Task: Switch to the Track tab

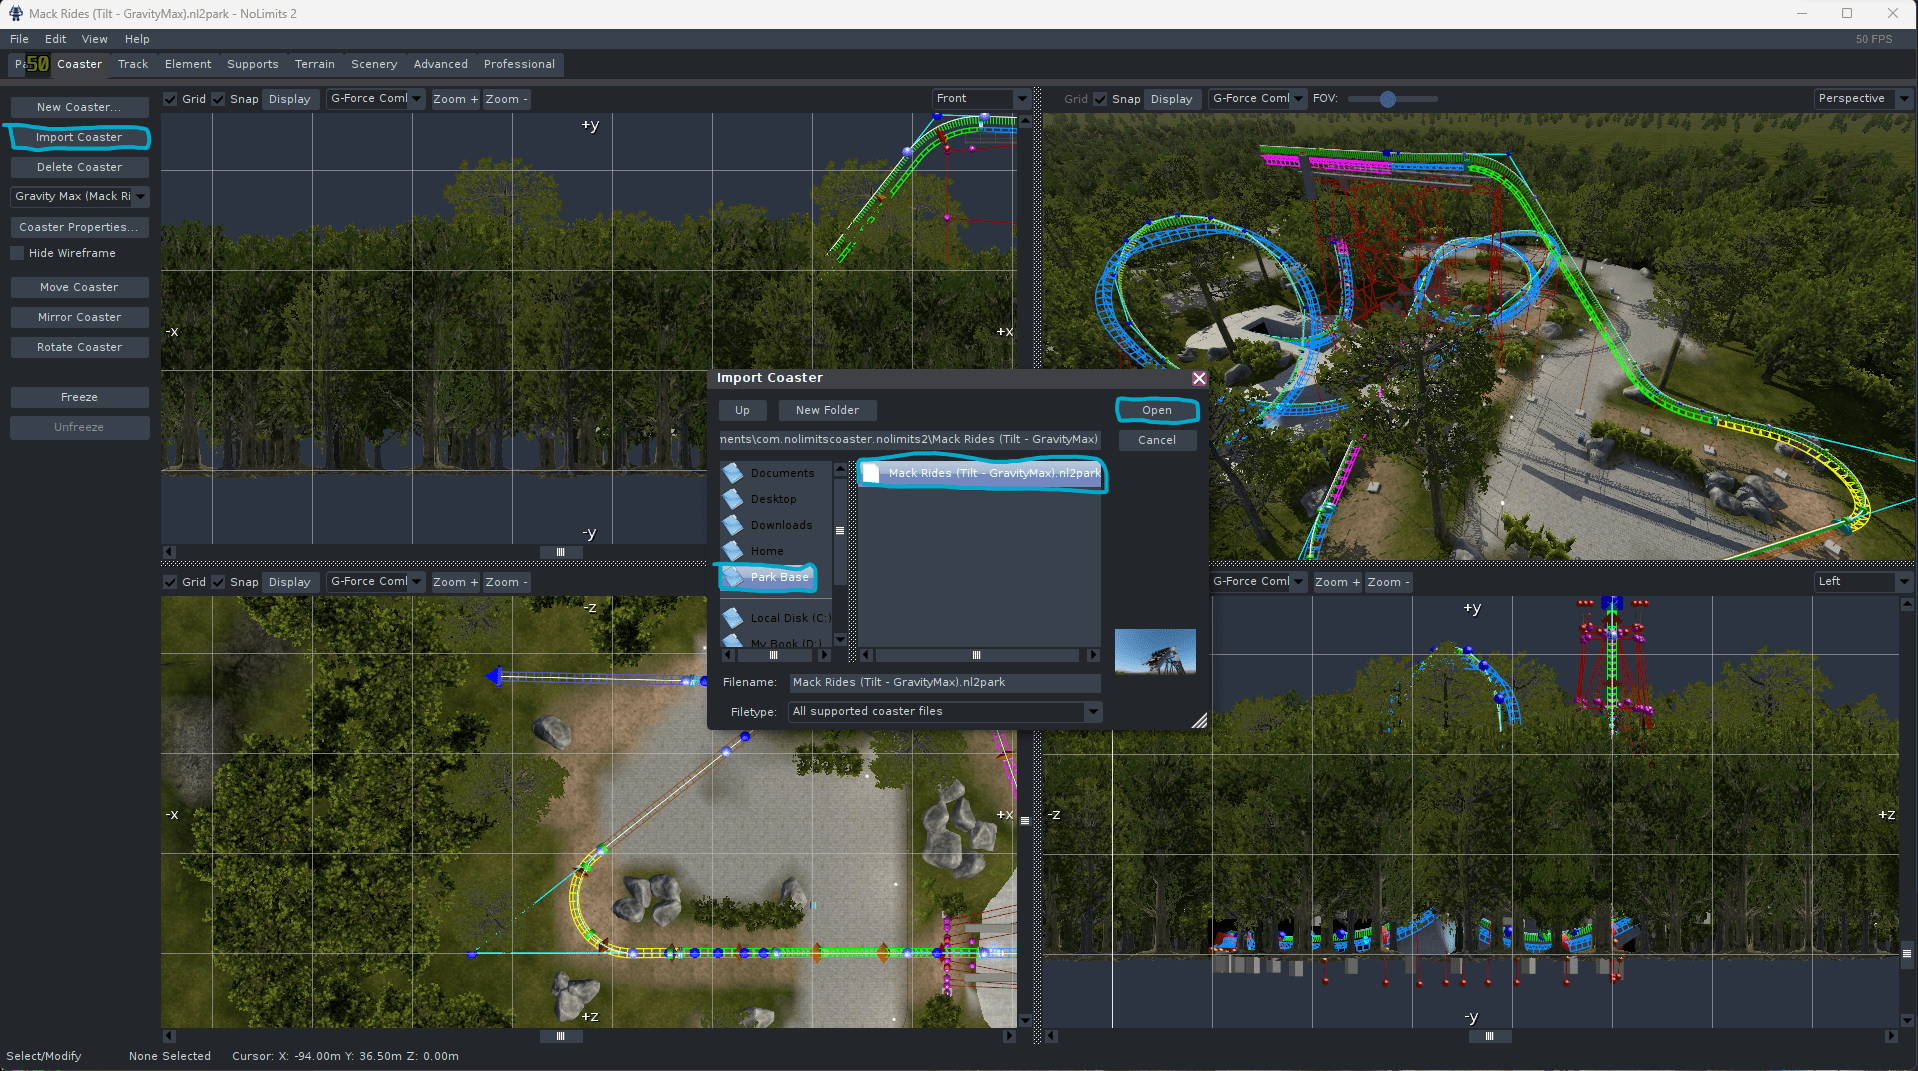Action: pos(133,64)
